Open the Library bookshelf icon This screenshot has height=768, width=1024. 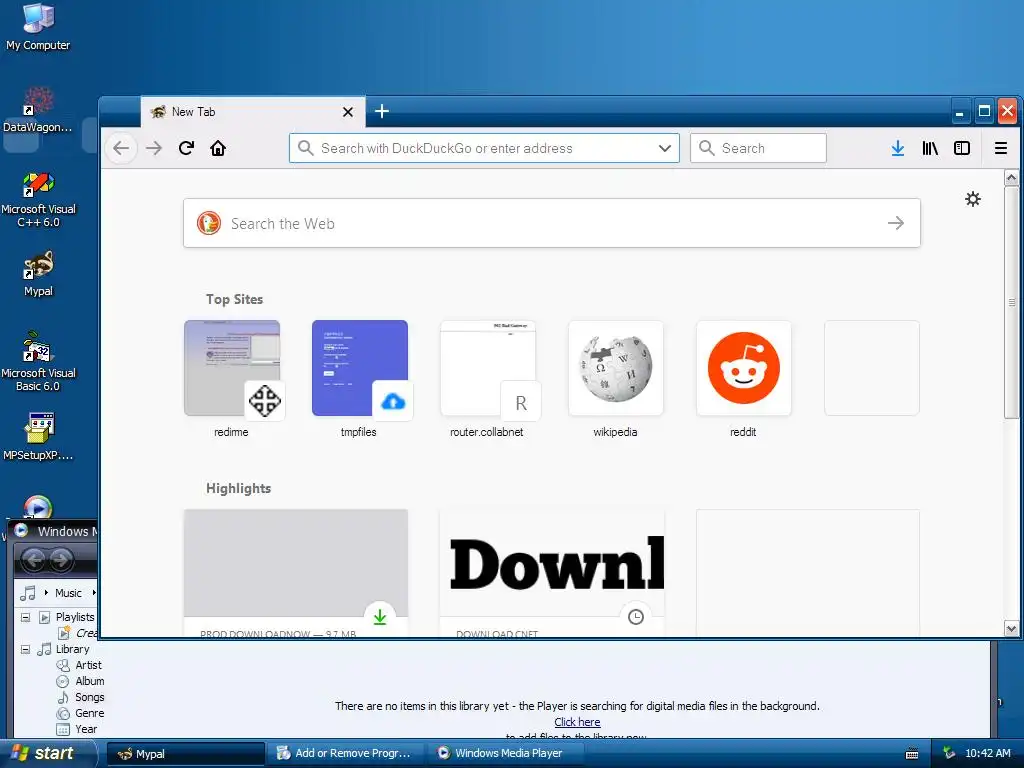pos(930,148)
